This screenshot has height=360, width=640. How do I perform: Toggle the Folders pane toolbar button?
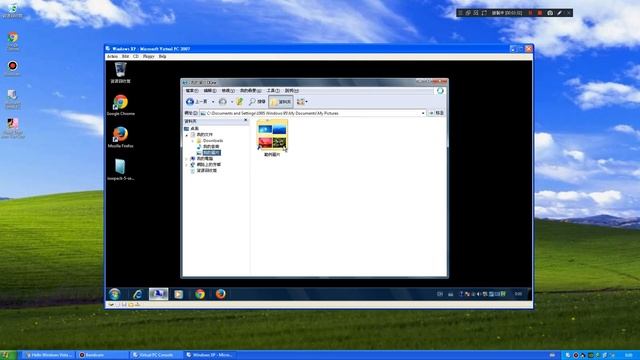click(x=281, y=102)
